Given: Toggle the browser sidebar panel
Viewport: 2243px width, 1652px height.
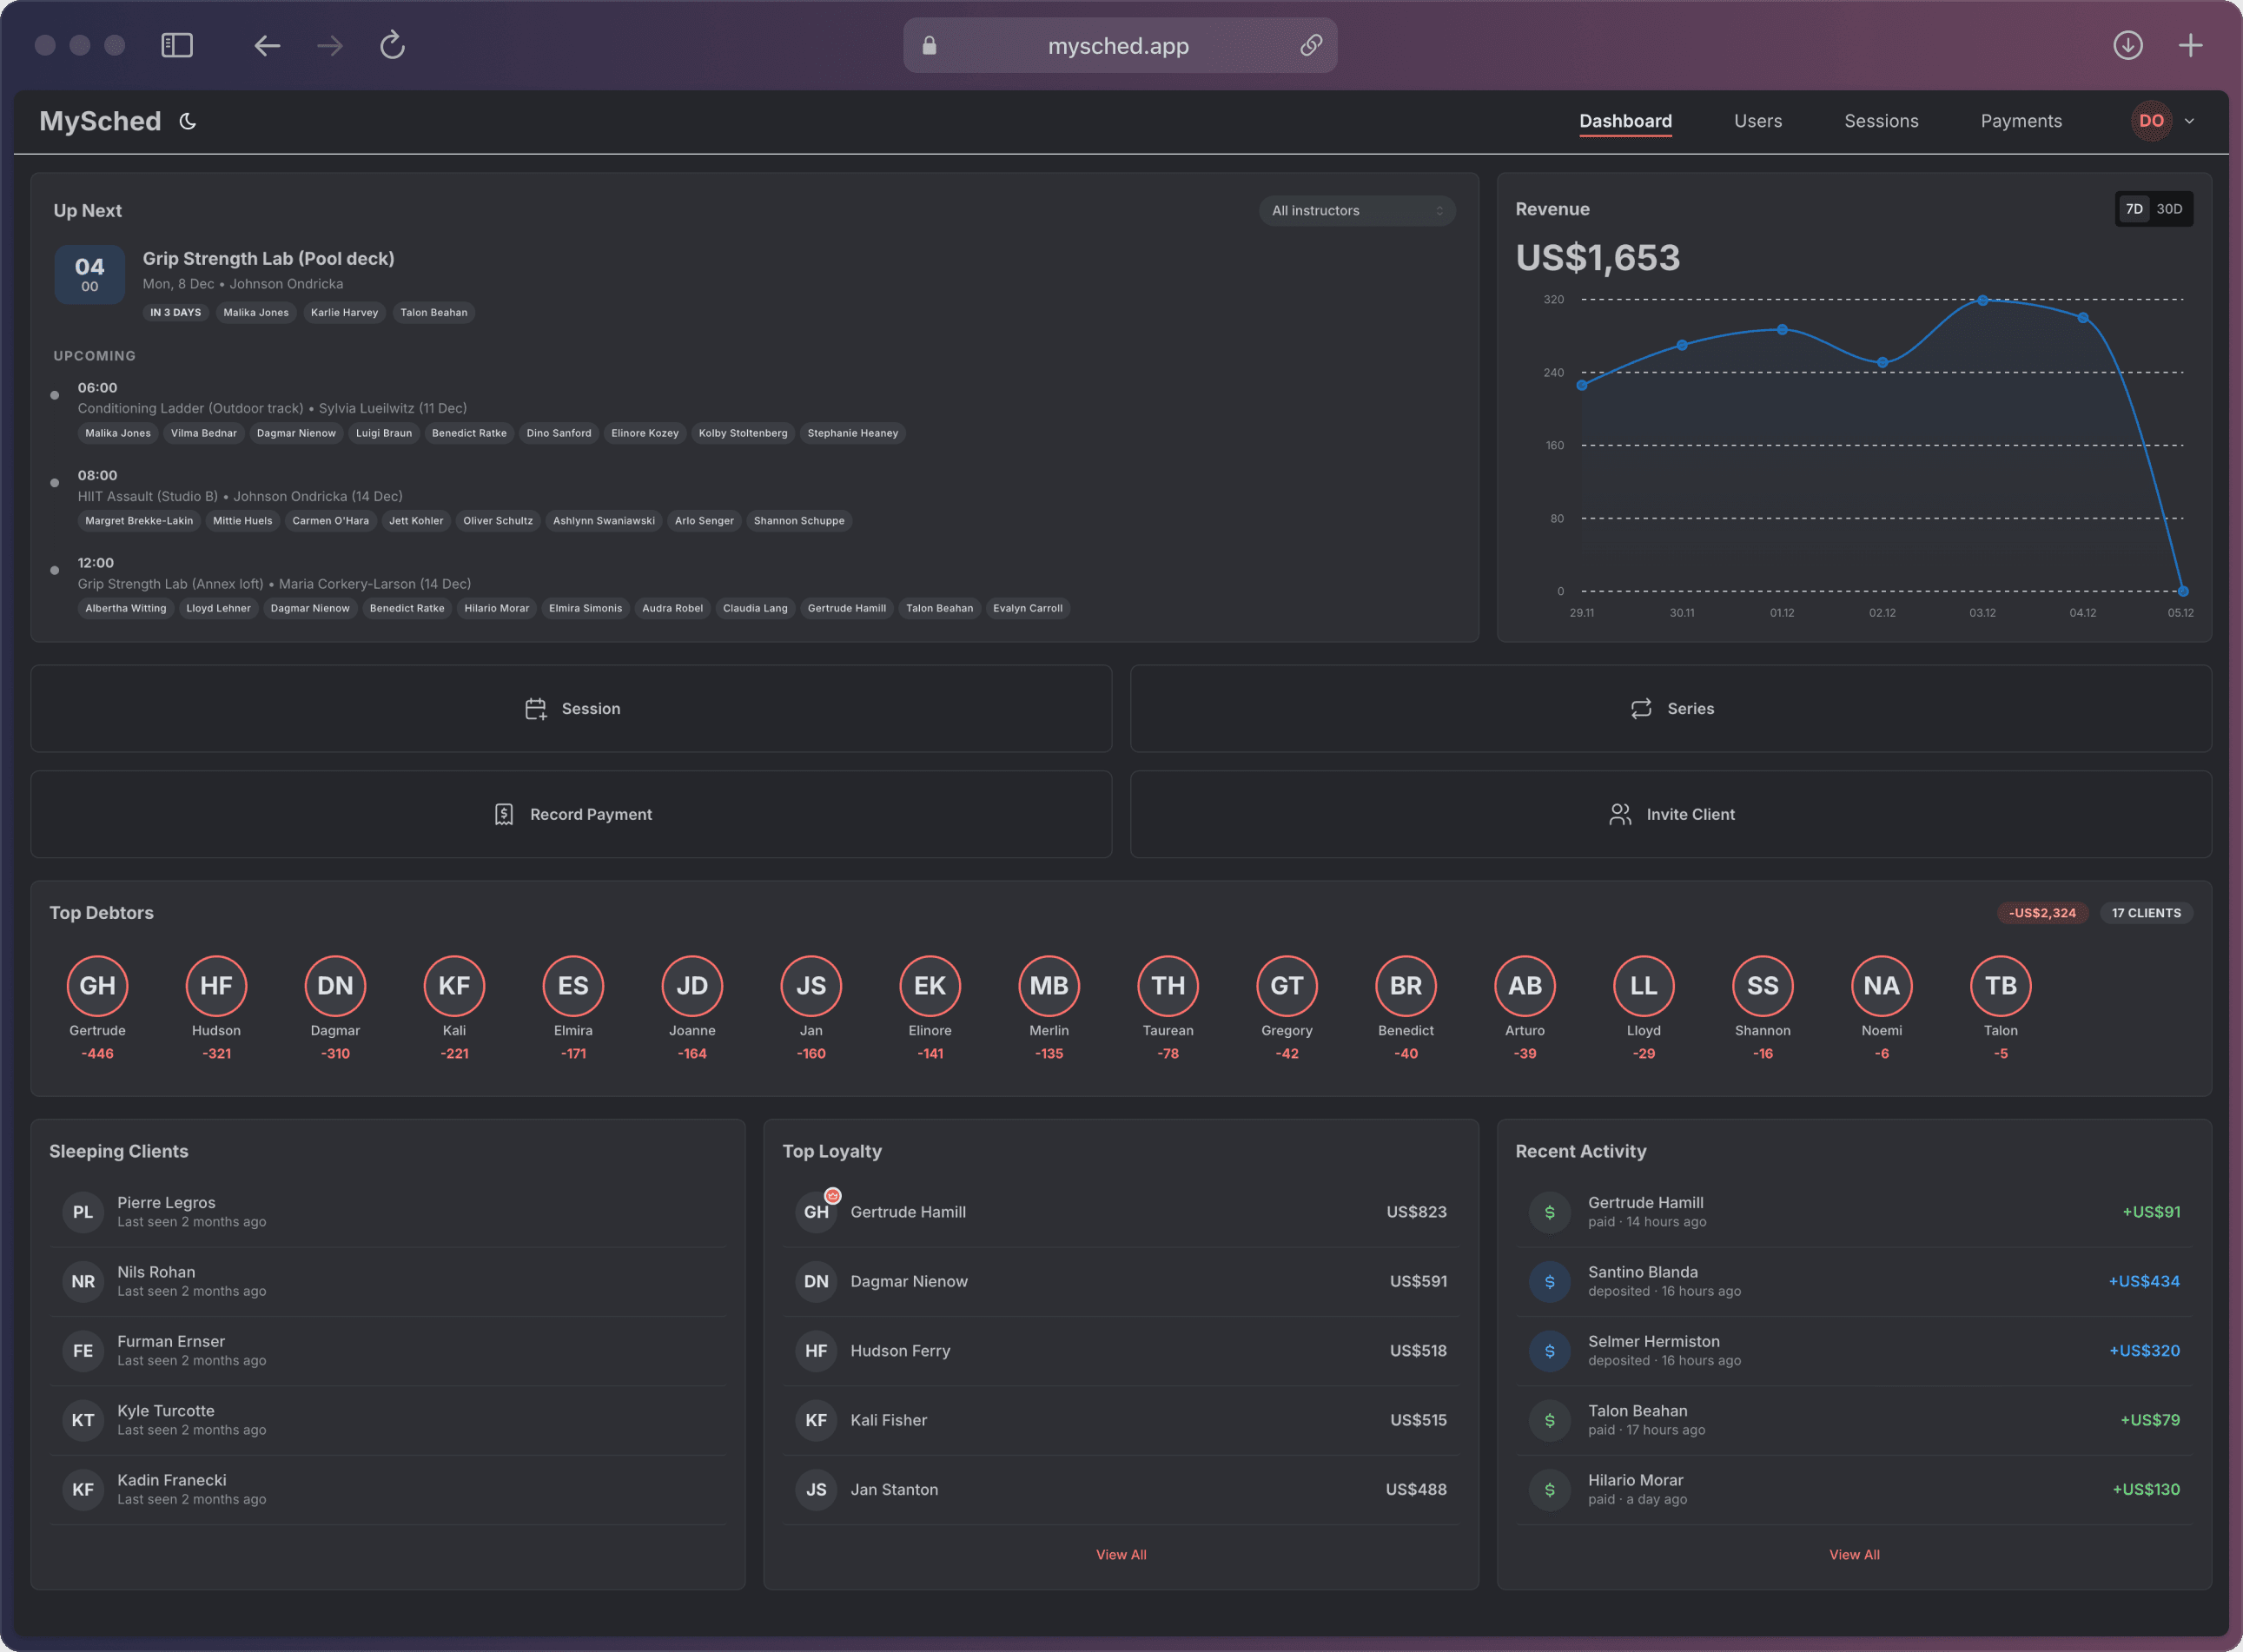Looking at the screenshot, I should pyautogui.click(x=176, y=45).
